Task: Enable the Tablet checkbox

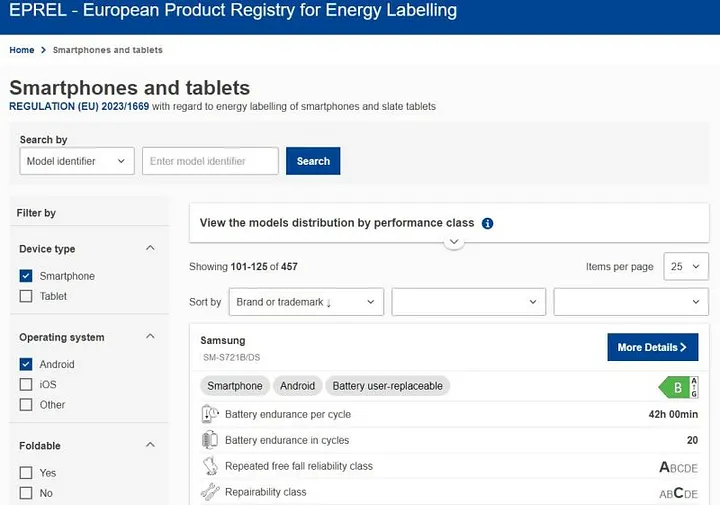Action: click(26, 296)
